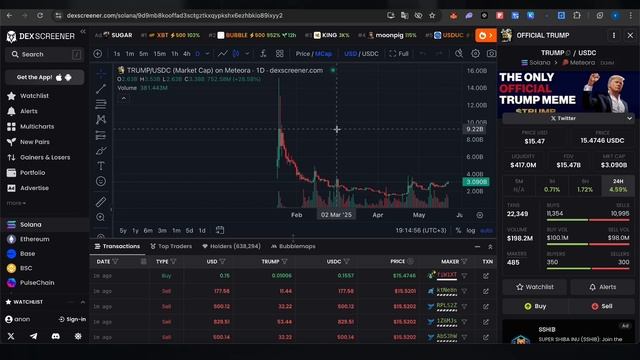Select the trend line drawing tool
640x360 pixels.
tap(101, 89)
